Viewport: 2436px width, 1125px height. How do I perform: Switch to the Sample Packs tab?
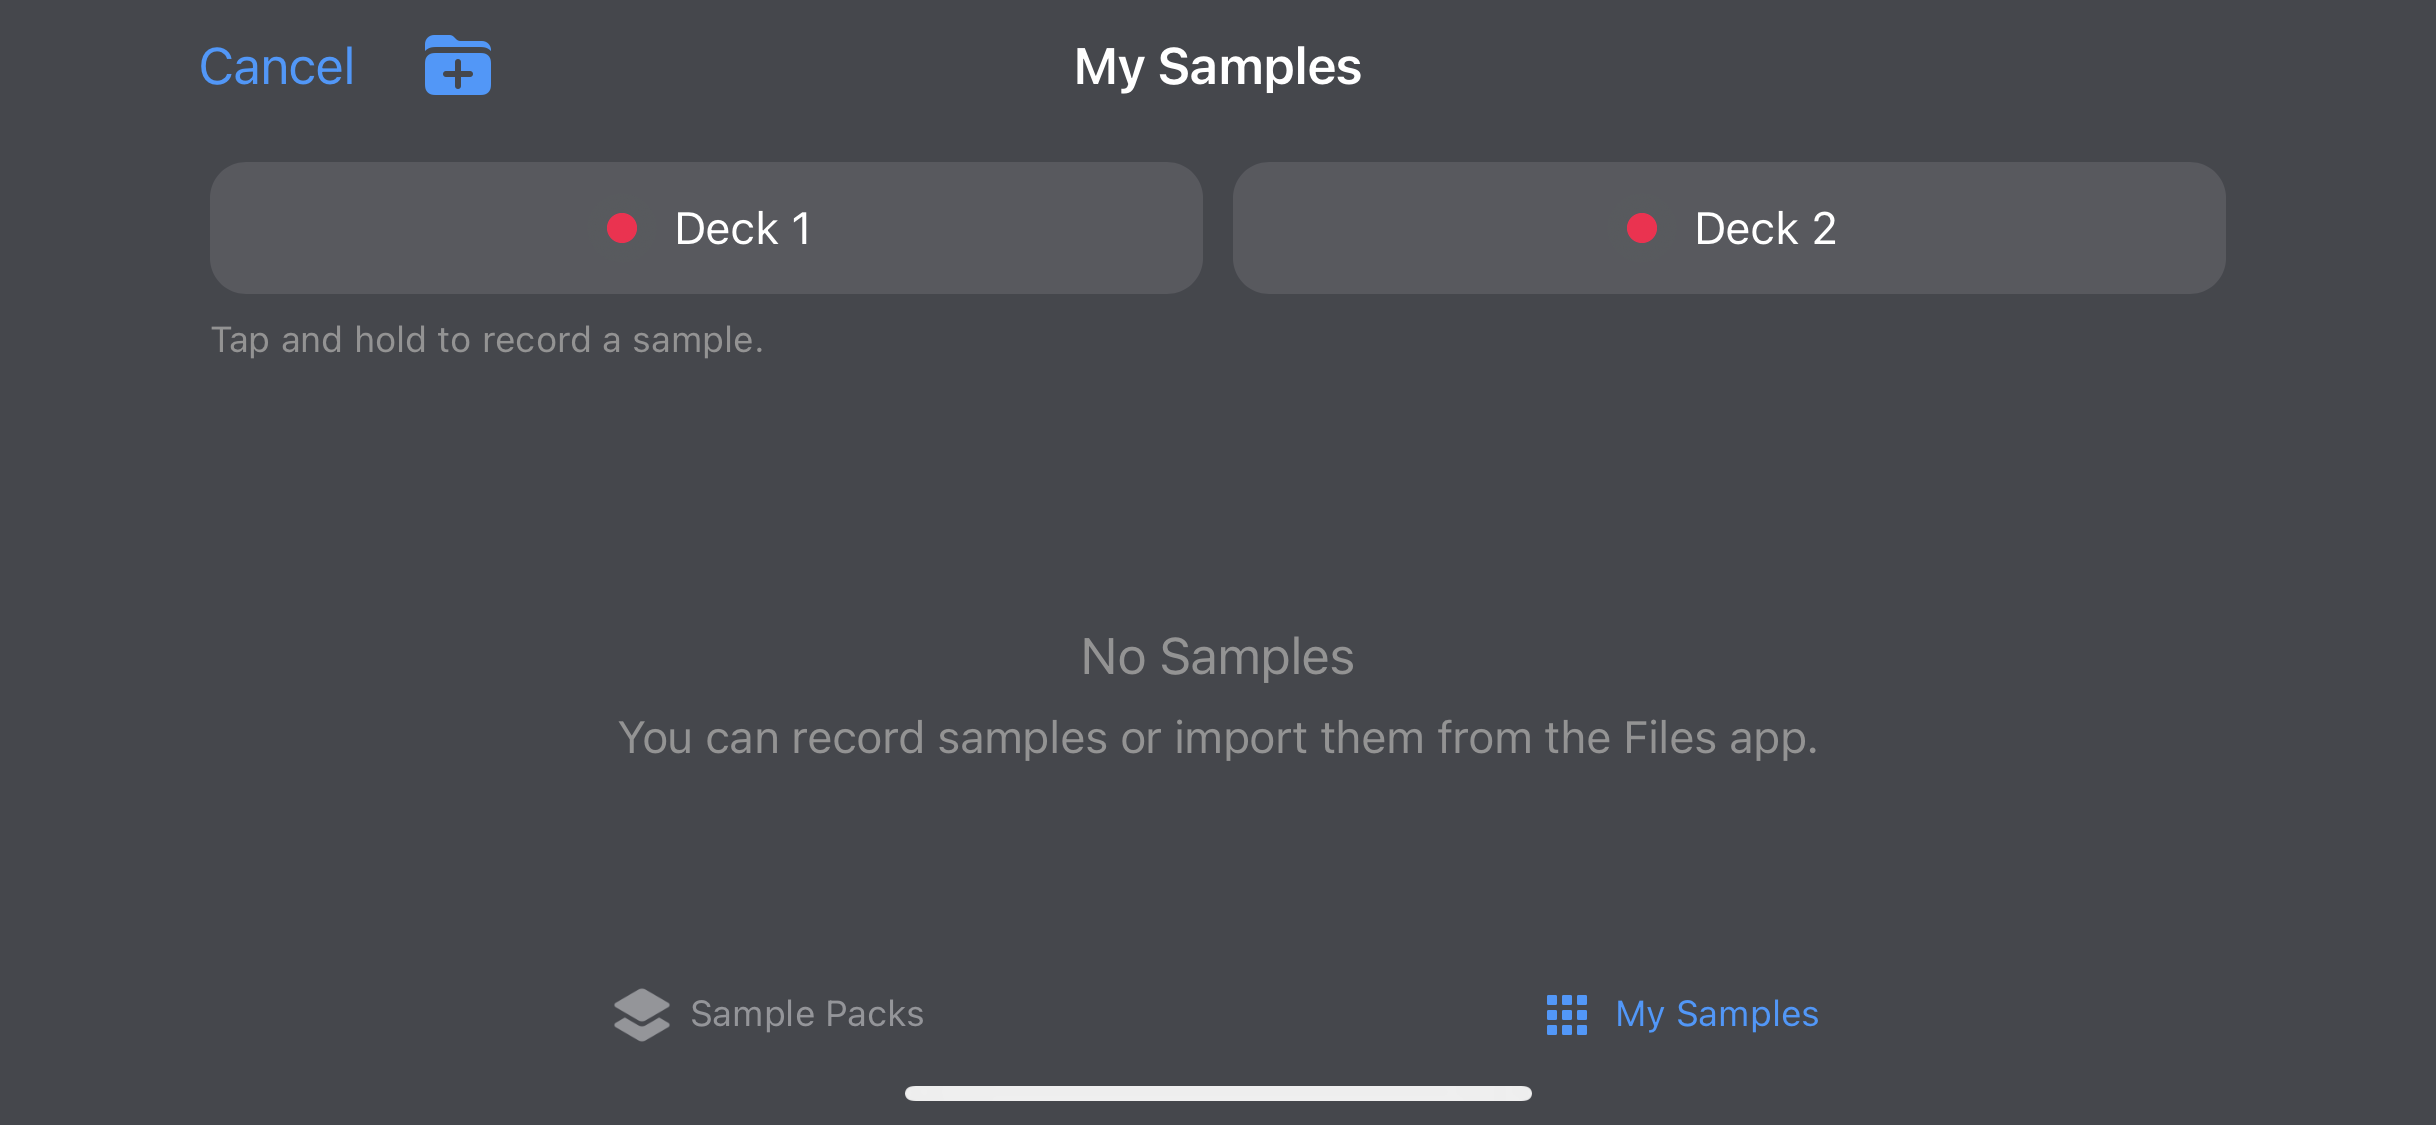tap(805, 1014)
